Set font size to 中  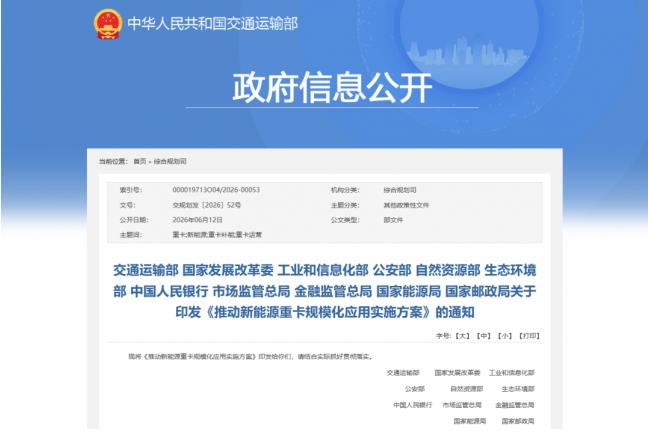tap(484, 336)
